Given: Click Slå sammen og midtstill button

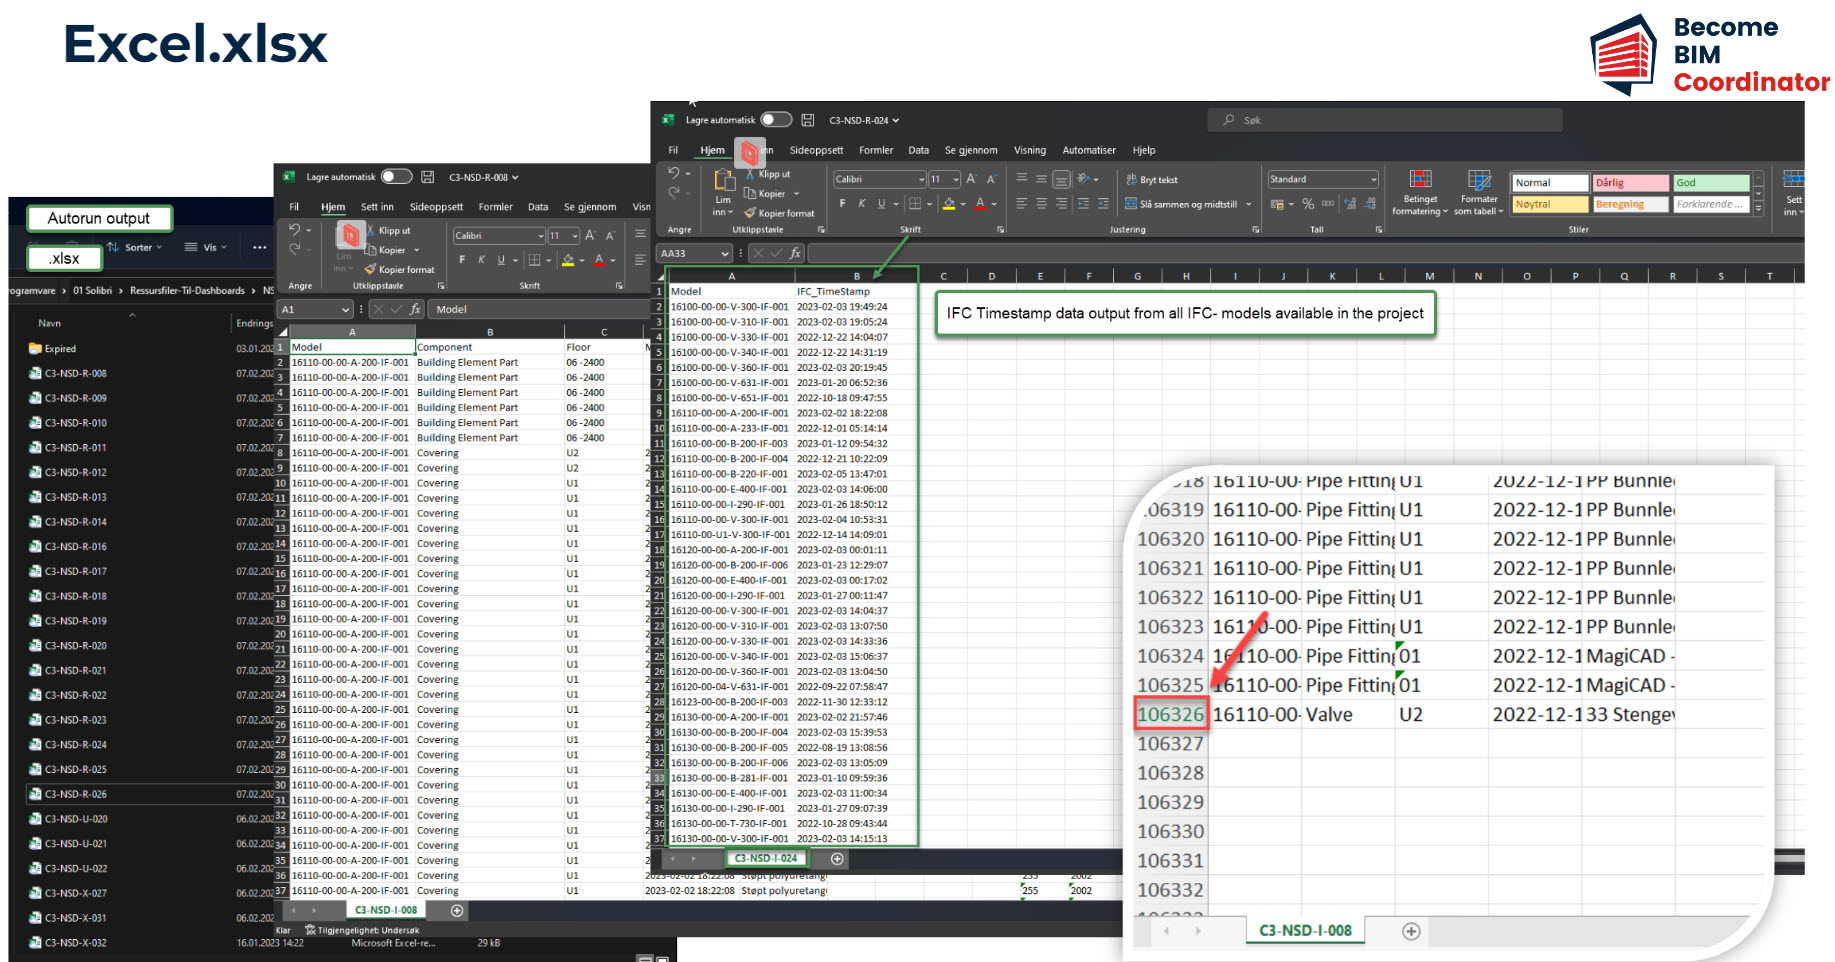Looking at the screenshot, I should [x=1181, y=204].
